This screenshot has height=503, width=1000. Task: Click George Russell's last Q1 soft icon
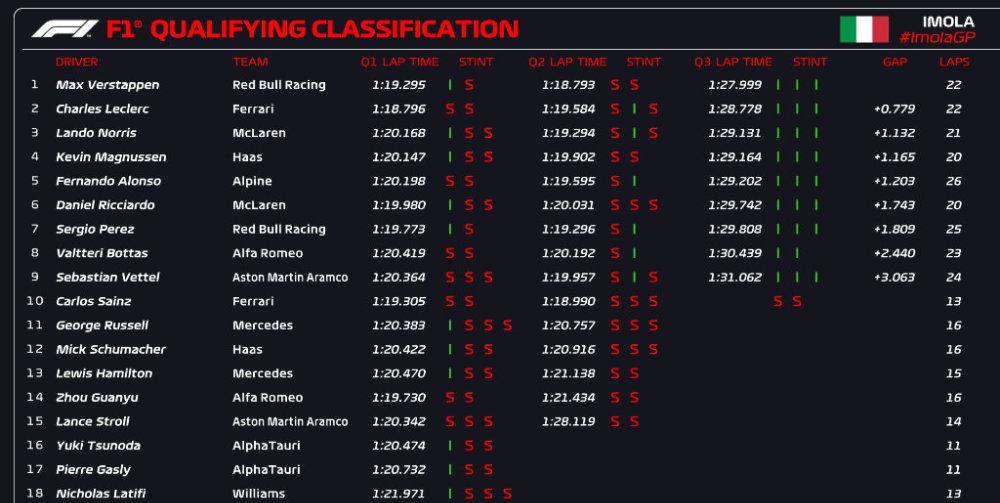pyautogui.click(x=508, y=326)
